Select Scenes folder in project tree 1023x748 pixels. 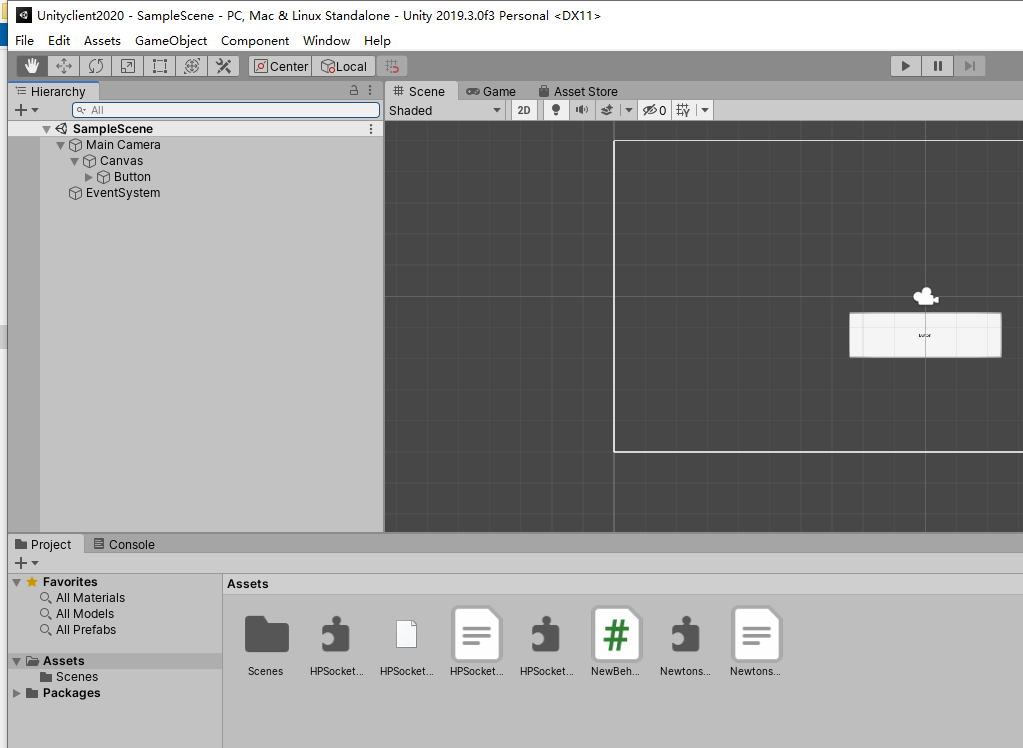coord(69,677)
